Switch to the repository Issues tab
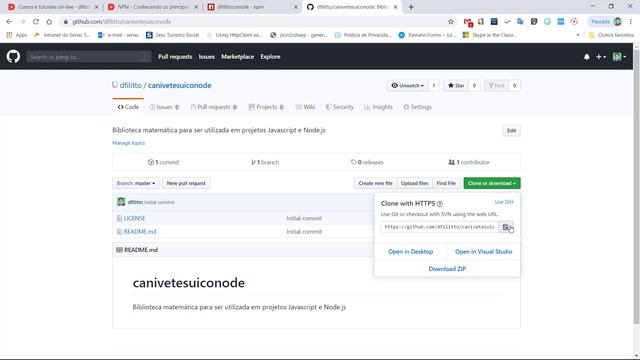This screenshot has width=640, height=360. 164,107
